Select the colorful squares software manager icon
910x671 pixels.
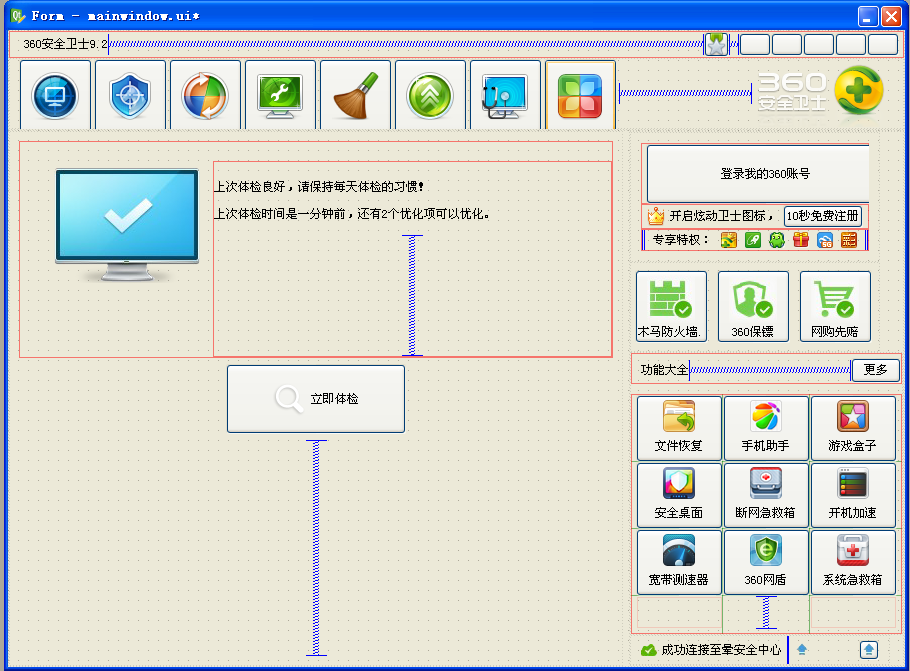[x=580, y=95]
